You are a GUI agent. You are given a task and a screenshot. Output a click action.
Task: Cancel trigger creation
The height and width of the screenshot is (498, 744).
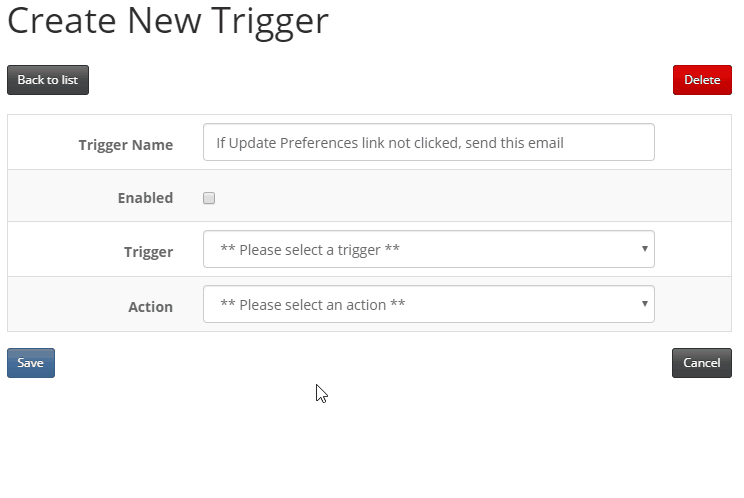(702, 363)
